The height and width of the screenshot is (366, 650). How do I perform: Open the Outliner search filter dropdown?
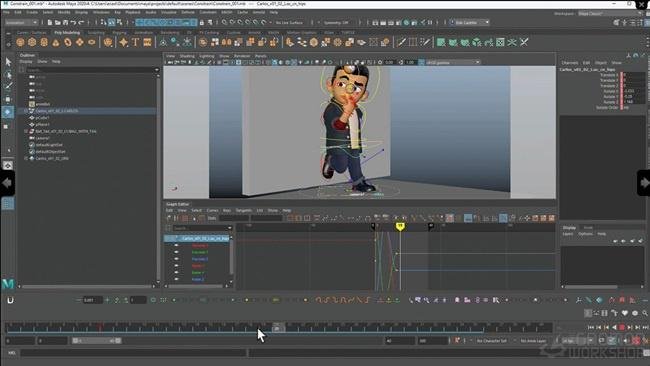[x=157, y=70]
